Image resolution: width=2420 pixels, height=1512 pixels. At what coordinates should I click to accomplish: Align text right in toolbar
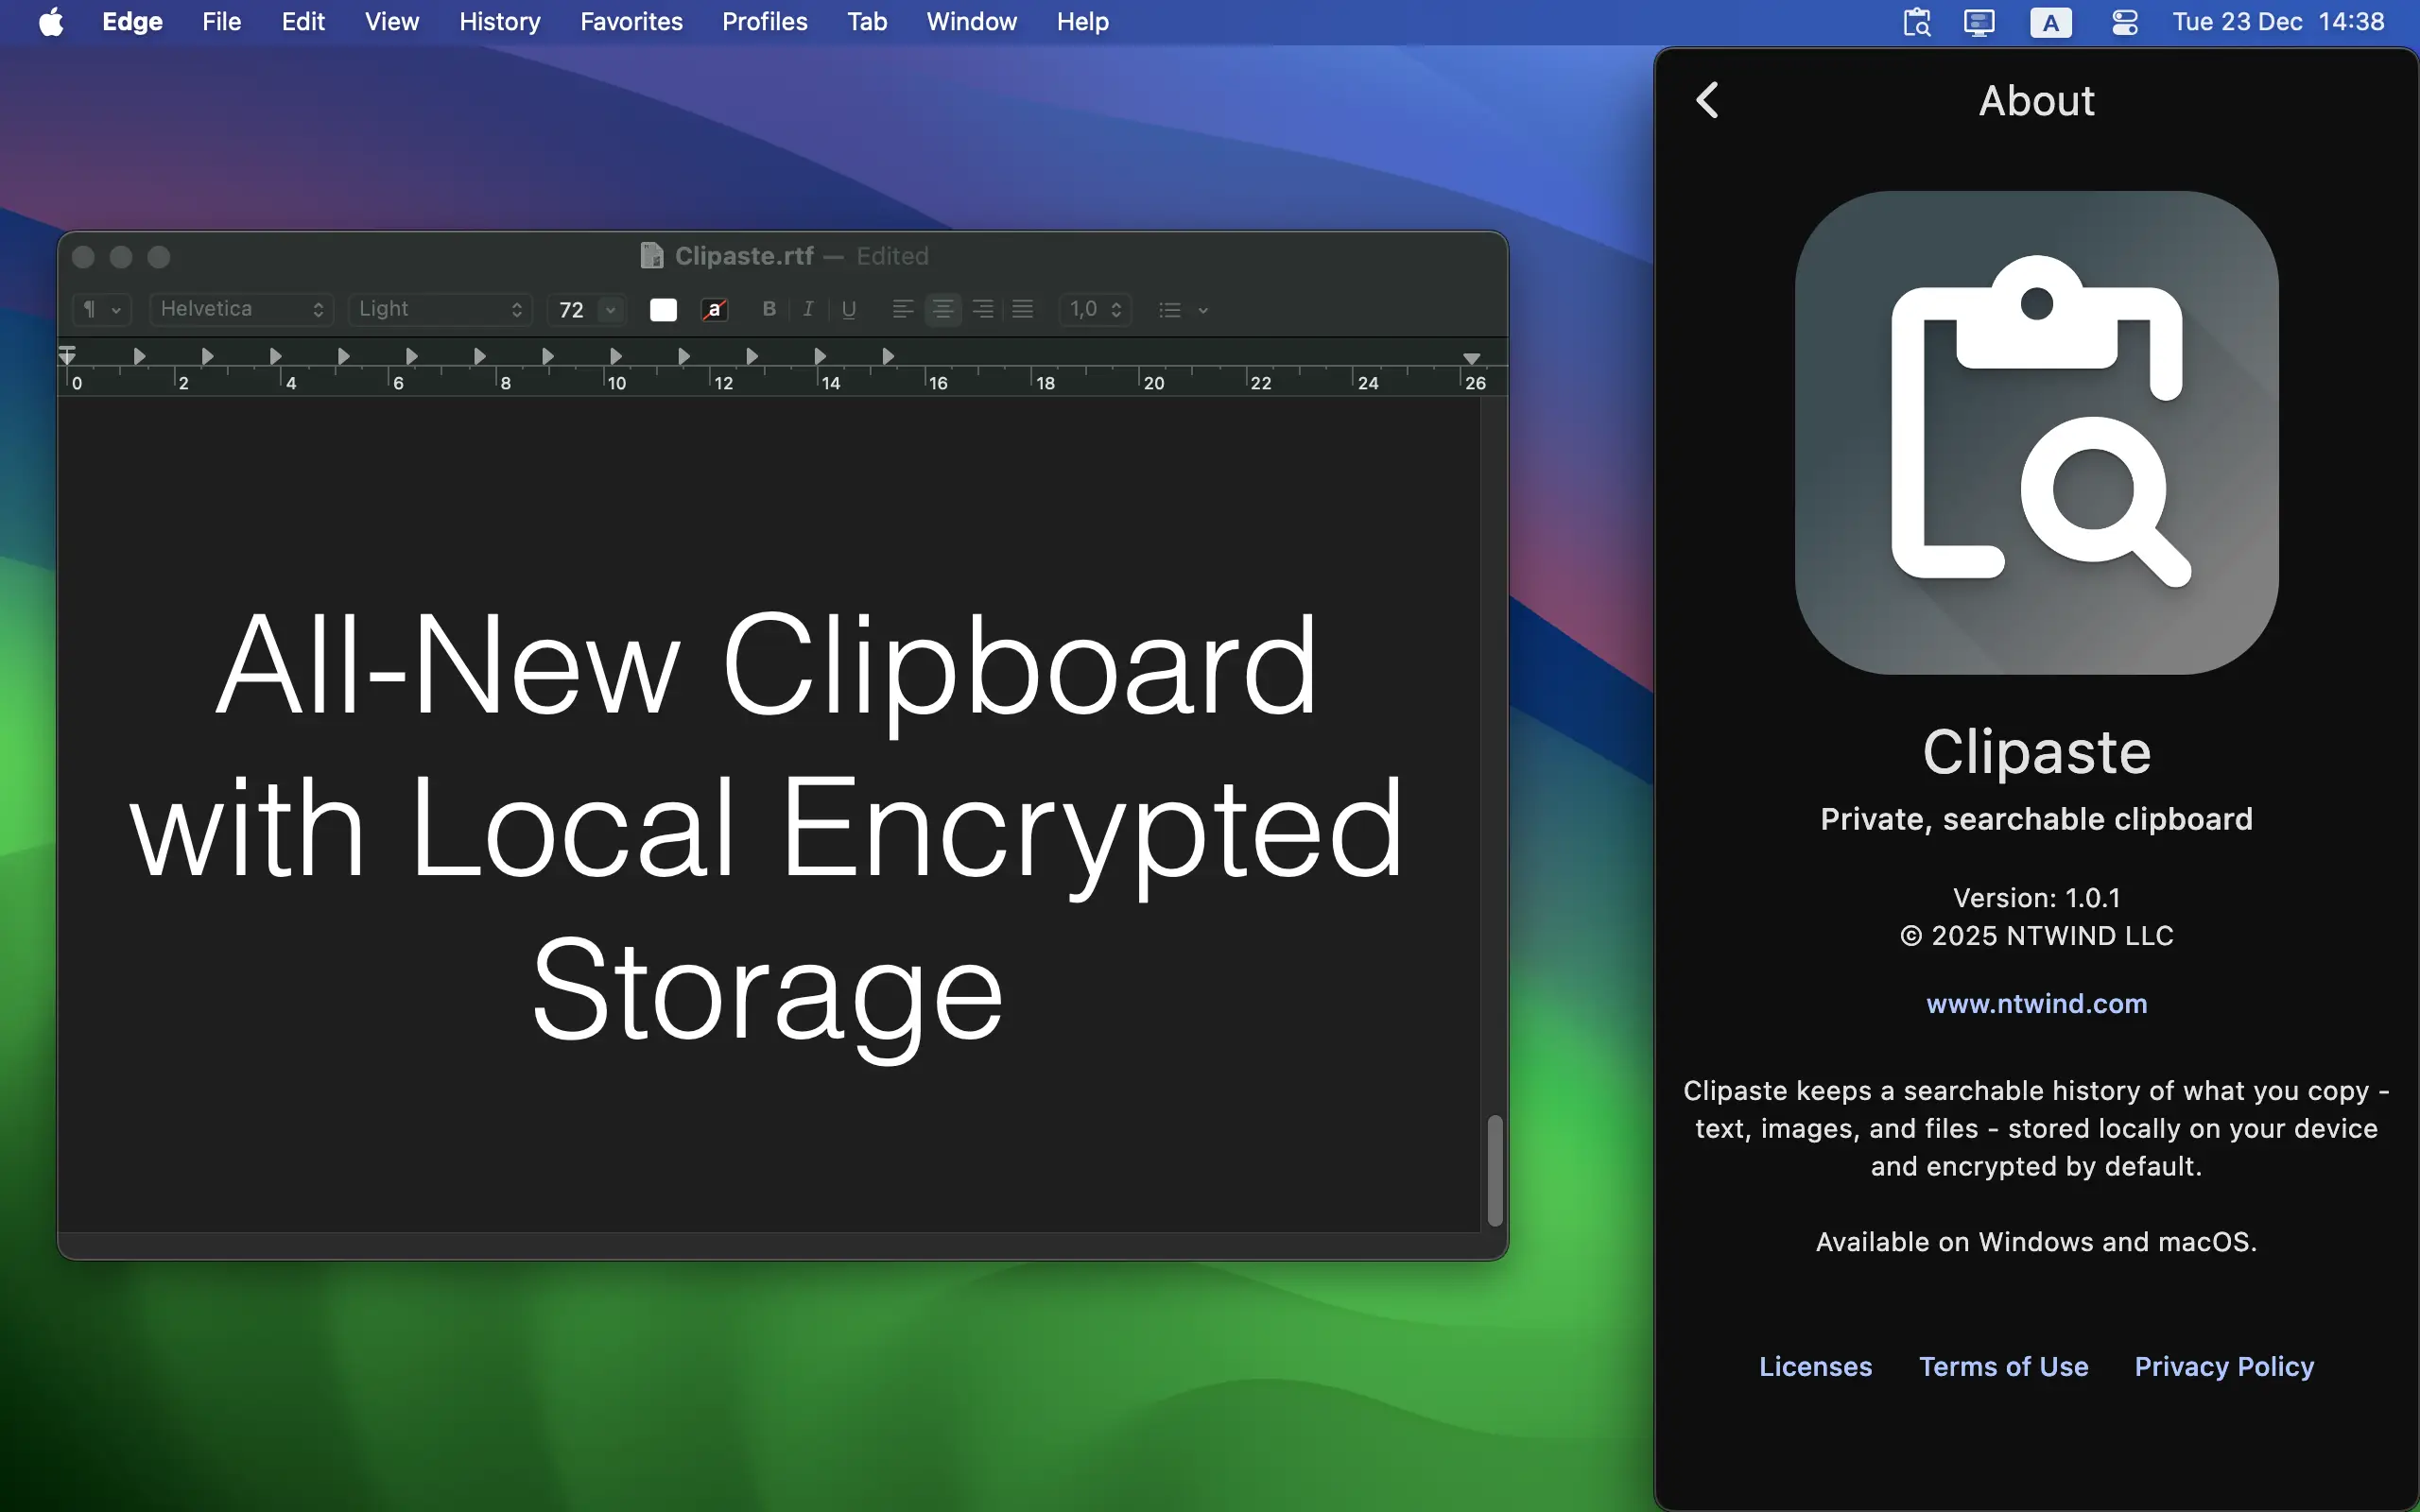982,309
